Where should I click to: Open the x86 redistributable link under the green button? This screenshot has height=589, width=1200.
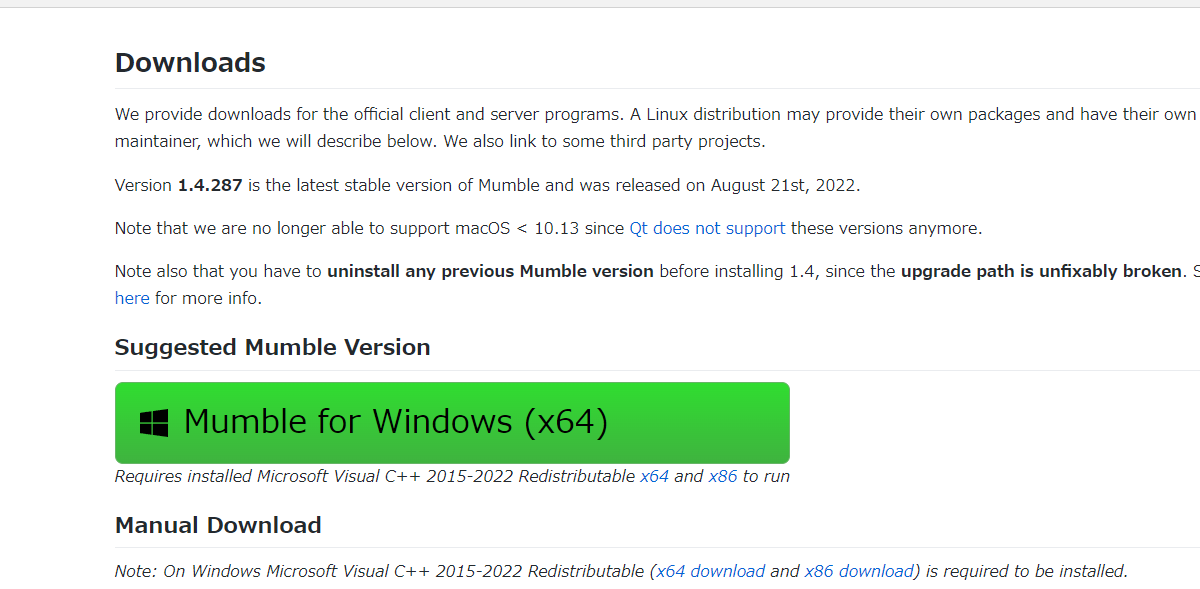click(722, 476)
